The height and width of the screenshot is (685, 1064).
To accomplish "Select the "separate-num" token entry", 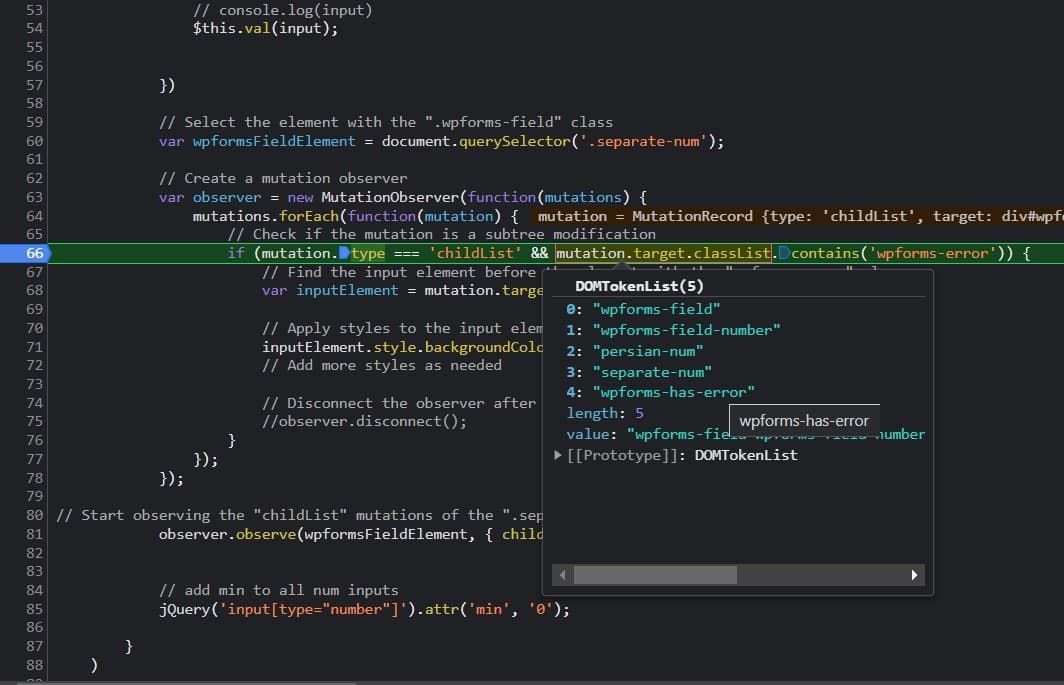I will [x=639, y=372].
